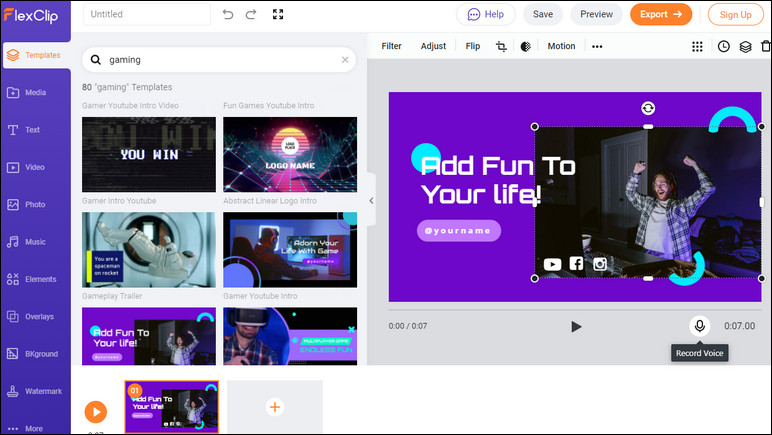Open the three-dots more toolbar options
The image size is (772, 435).
pos(597,46)
